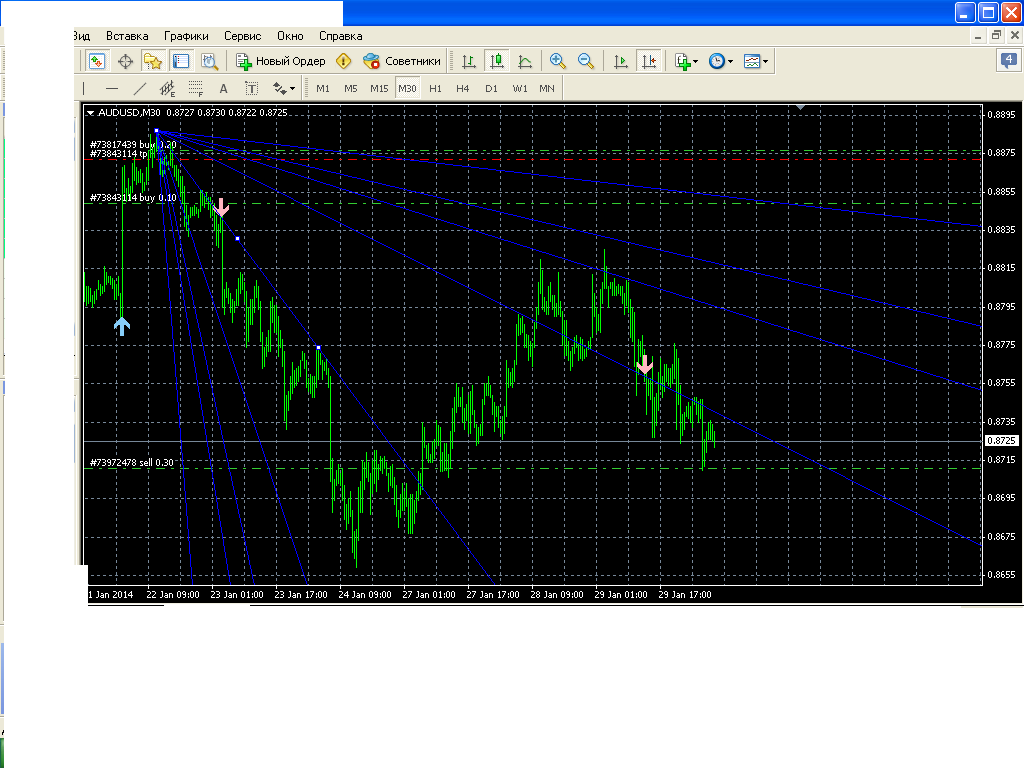The image size is (1024, 768).
Task: Select the trendline drawing tool
Action: click(140, 88)
